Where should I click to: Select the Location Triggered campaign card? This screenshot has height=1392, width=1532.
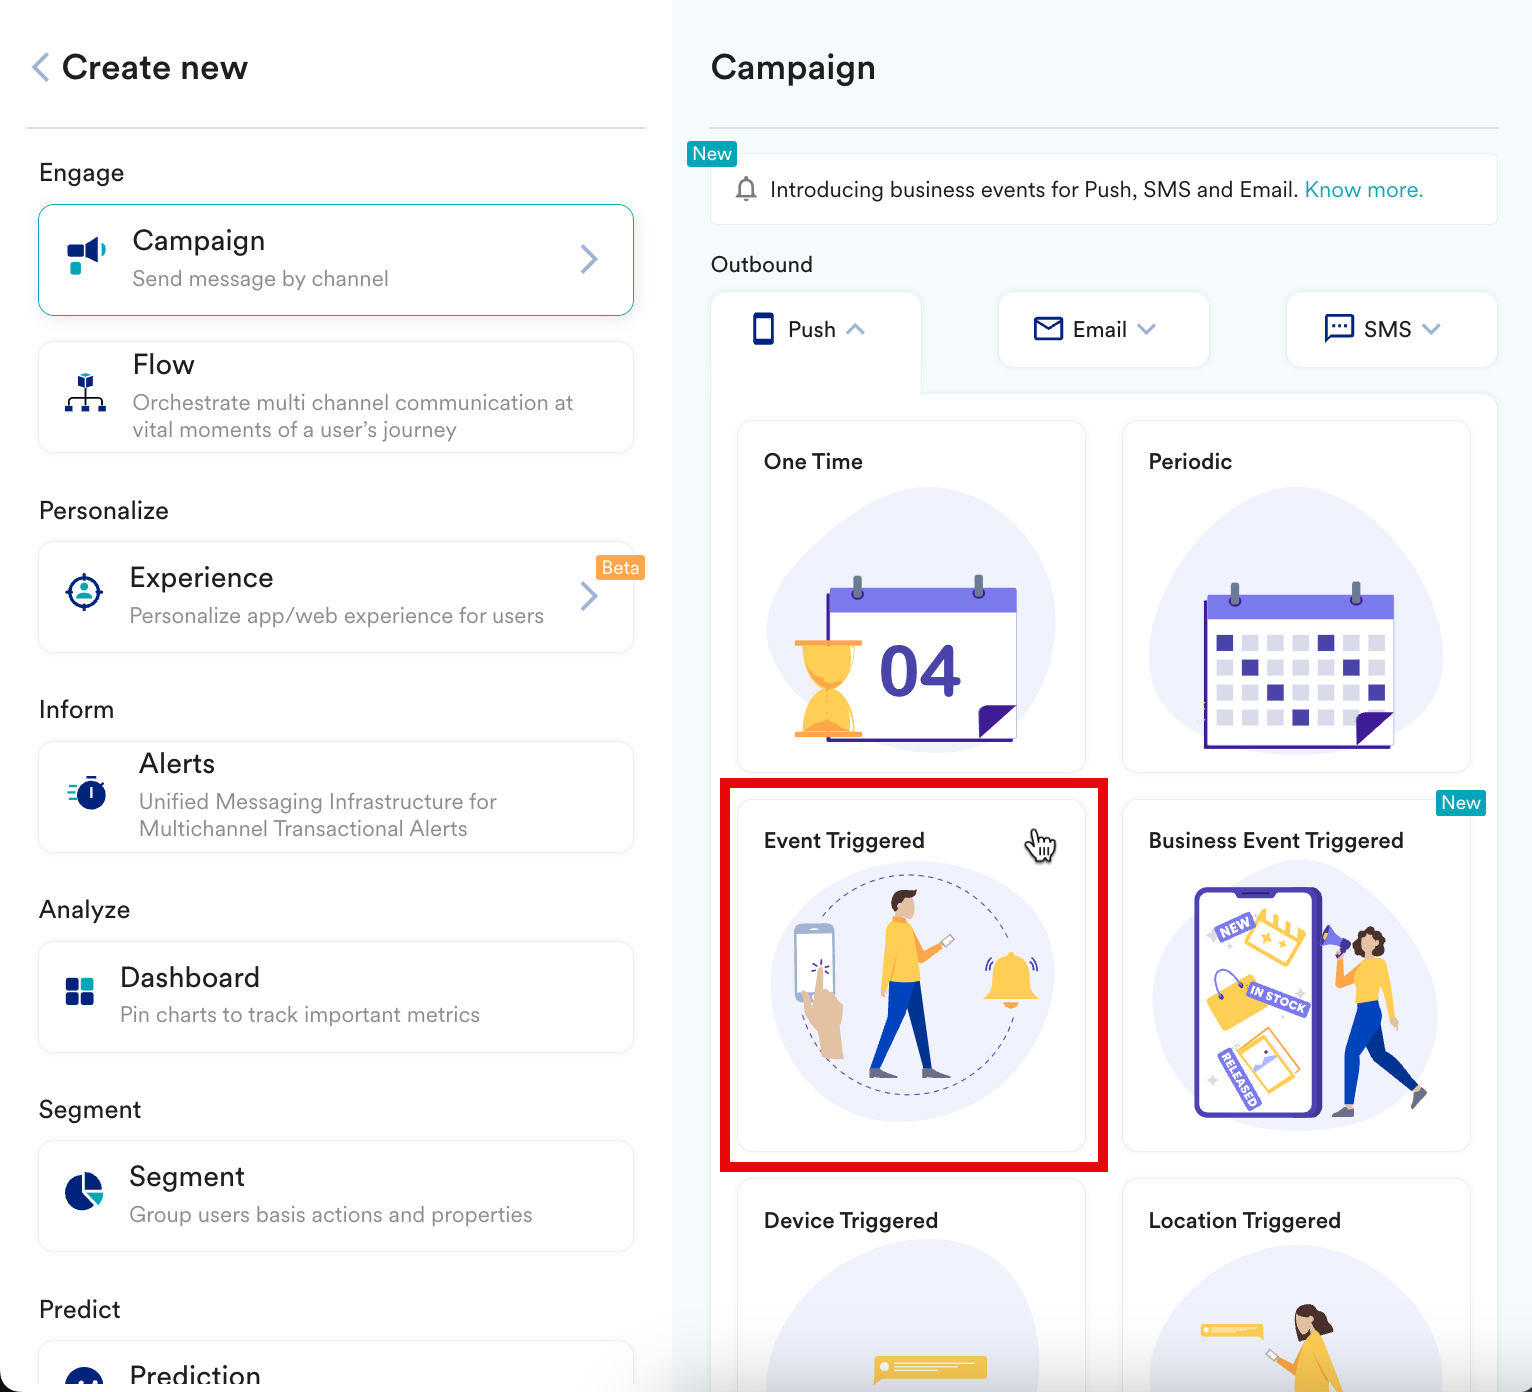coord(1296,1285)
